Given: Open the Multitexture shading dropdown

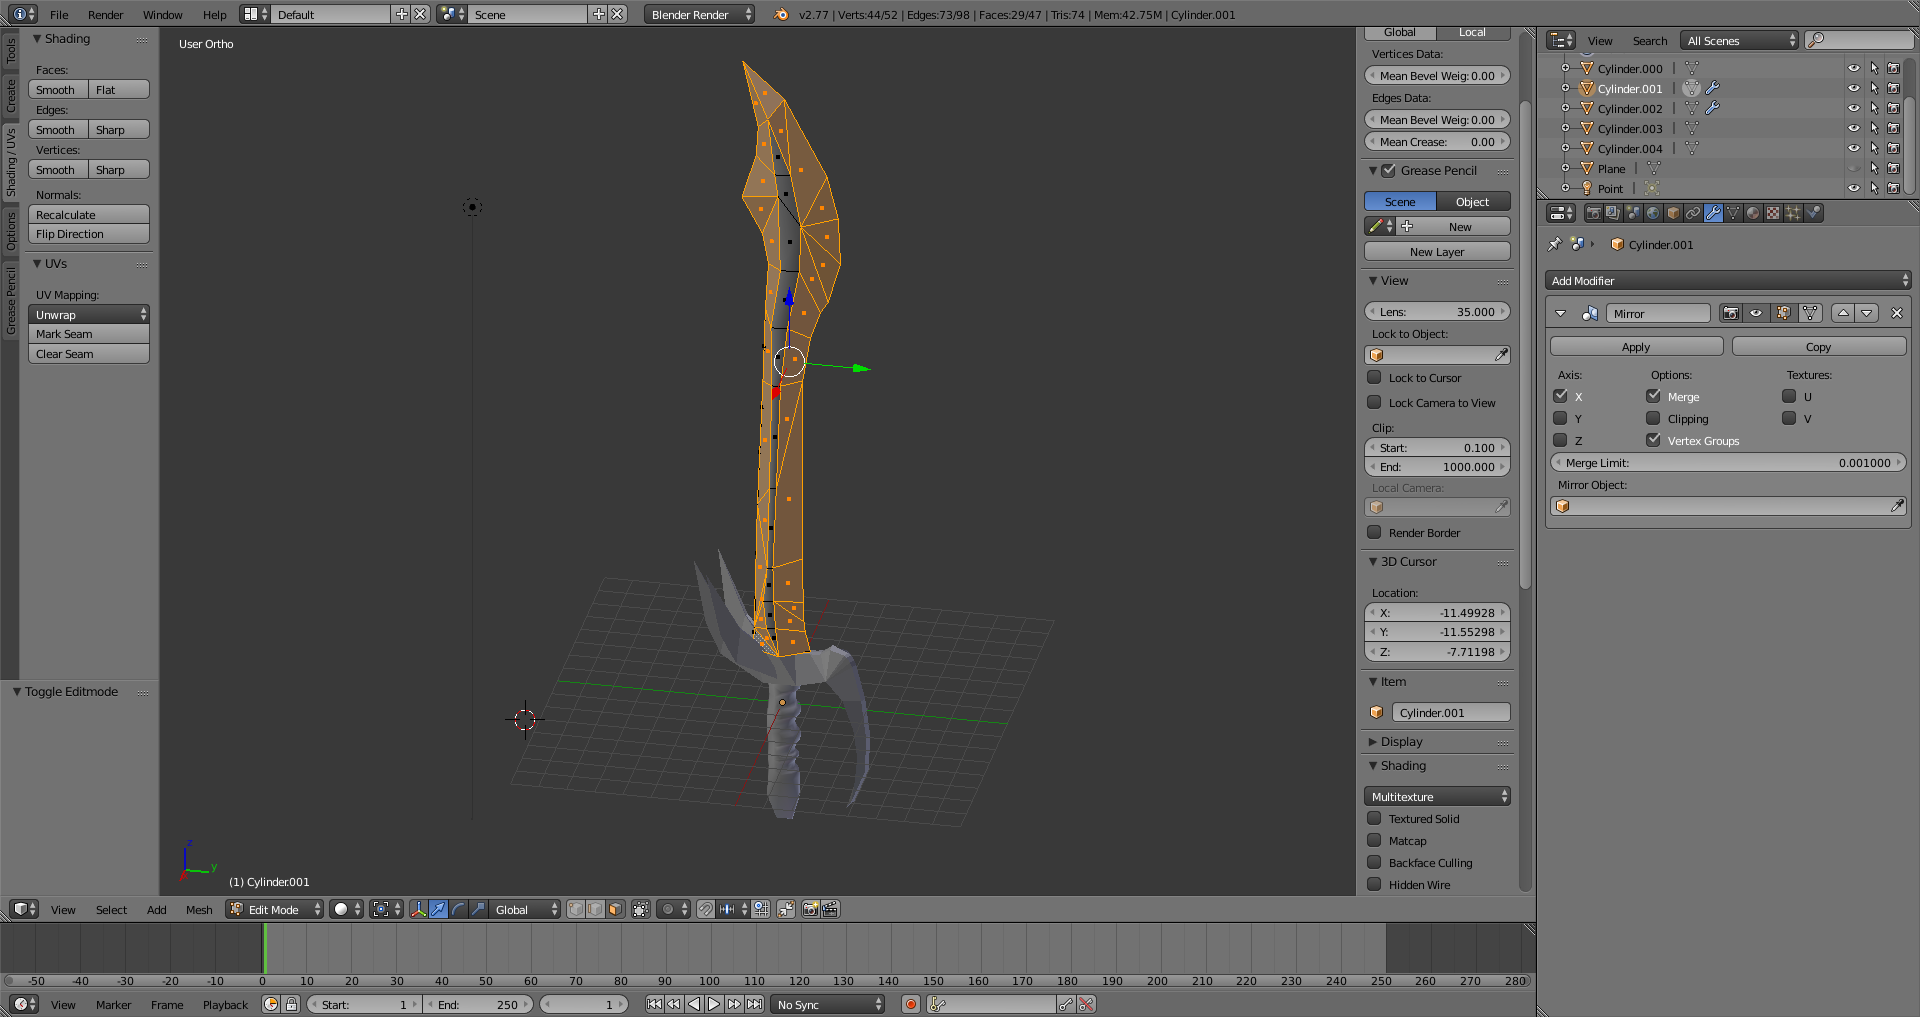Looking at the screenshot, I should coord(1437,796).
